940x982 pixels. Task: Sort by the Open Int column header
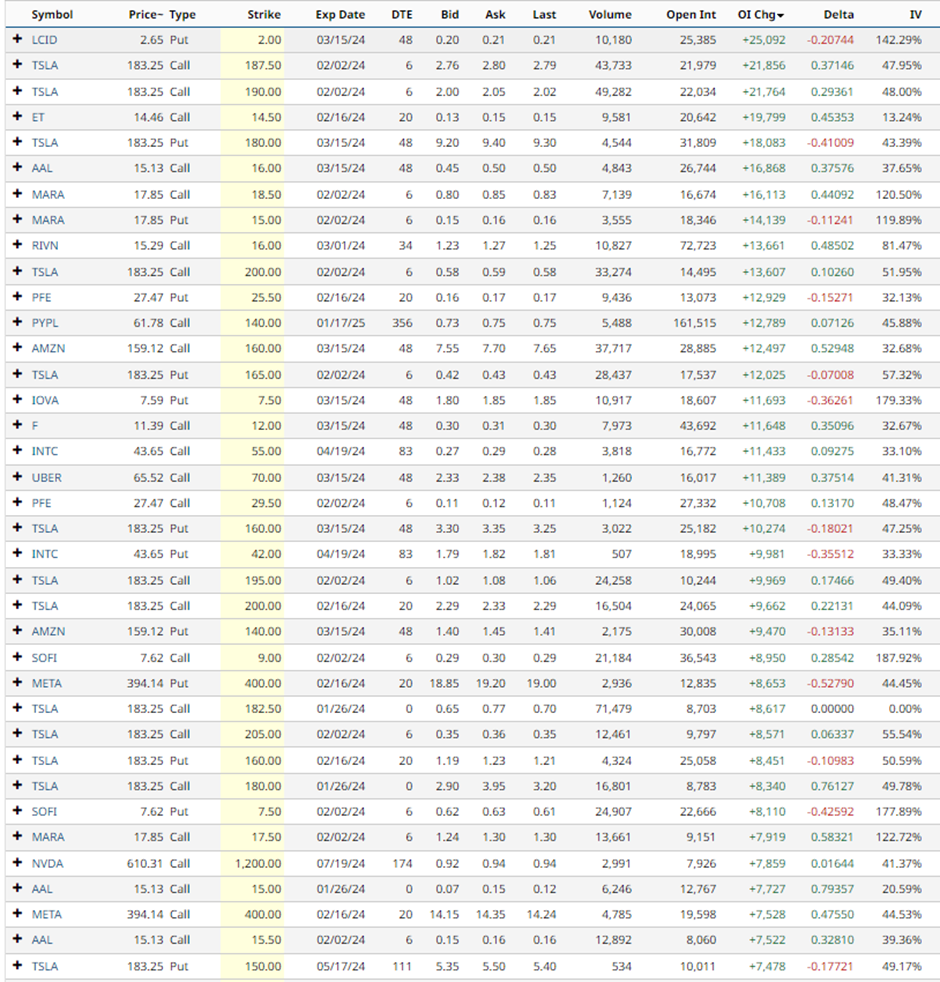coord(691,14)
